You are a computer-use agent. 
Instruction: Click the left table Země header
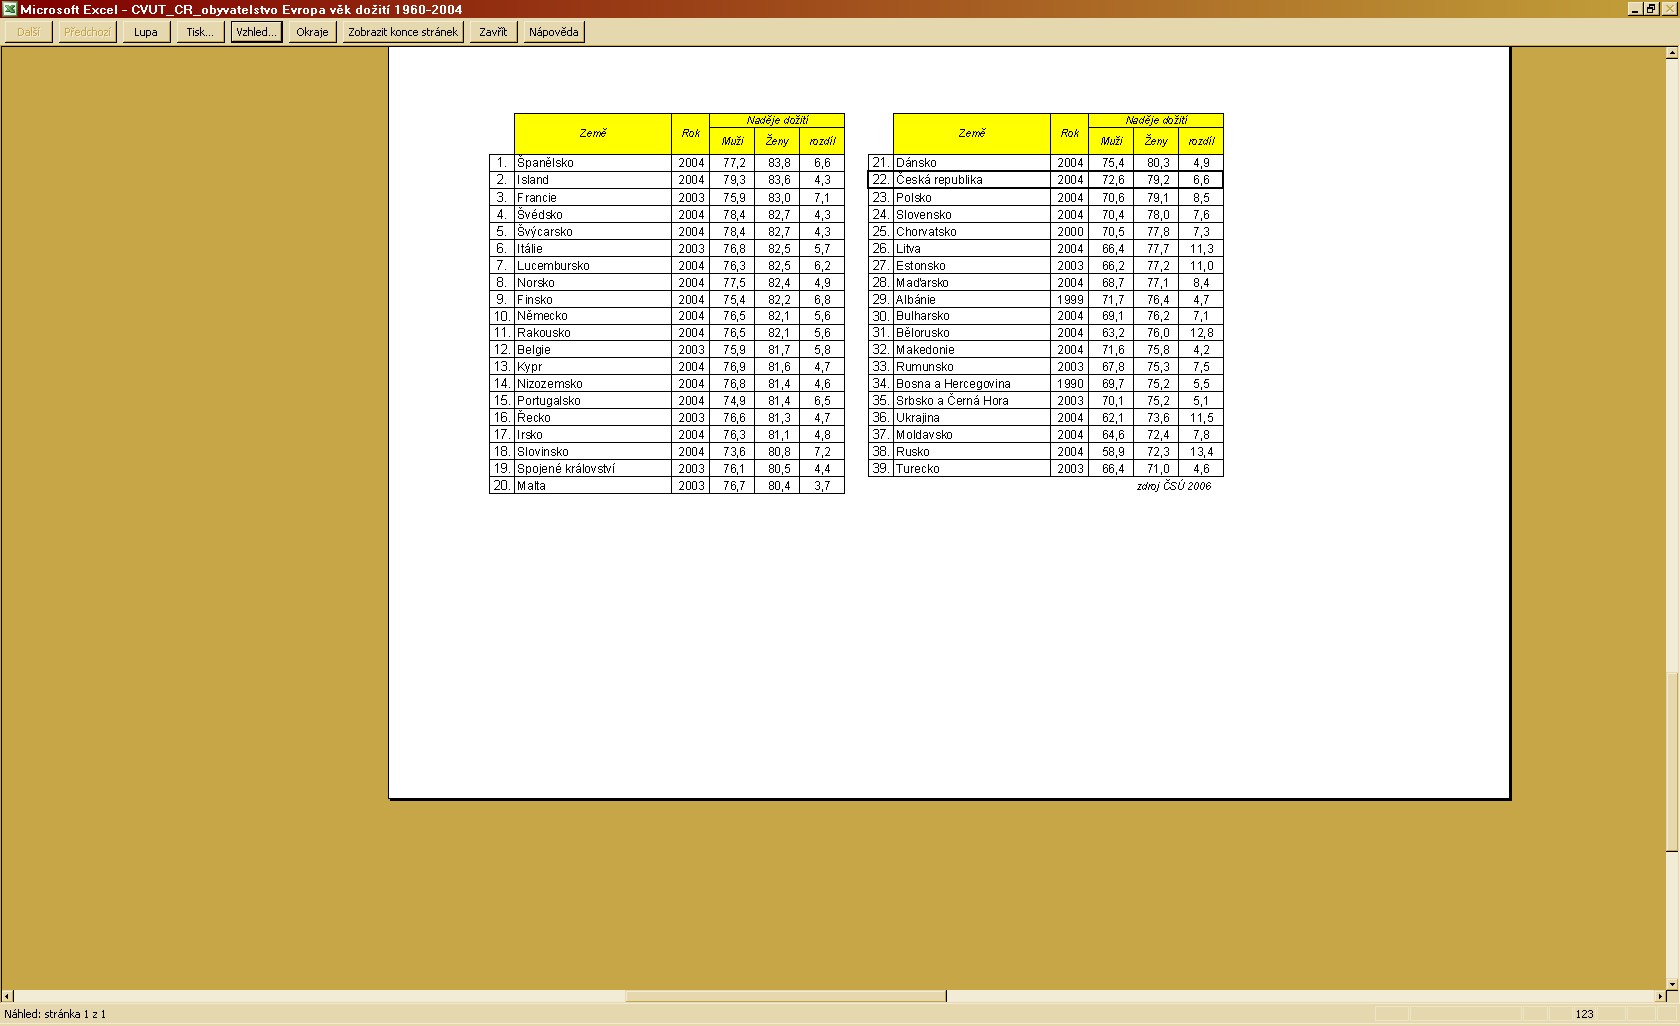(593, 133)
